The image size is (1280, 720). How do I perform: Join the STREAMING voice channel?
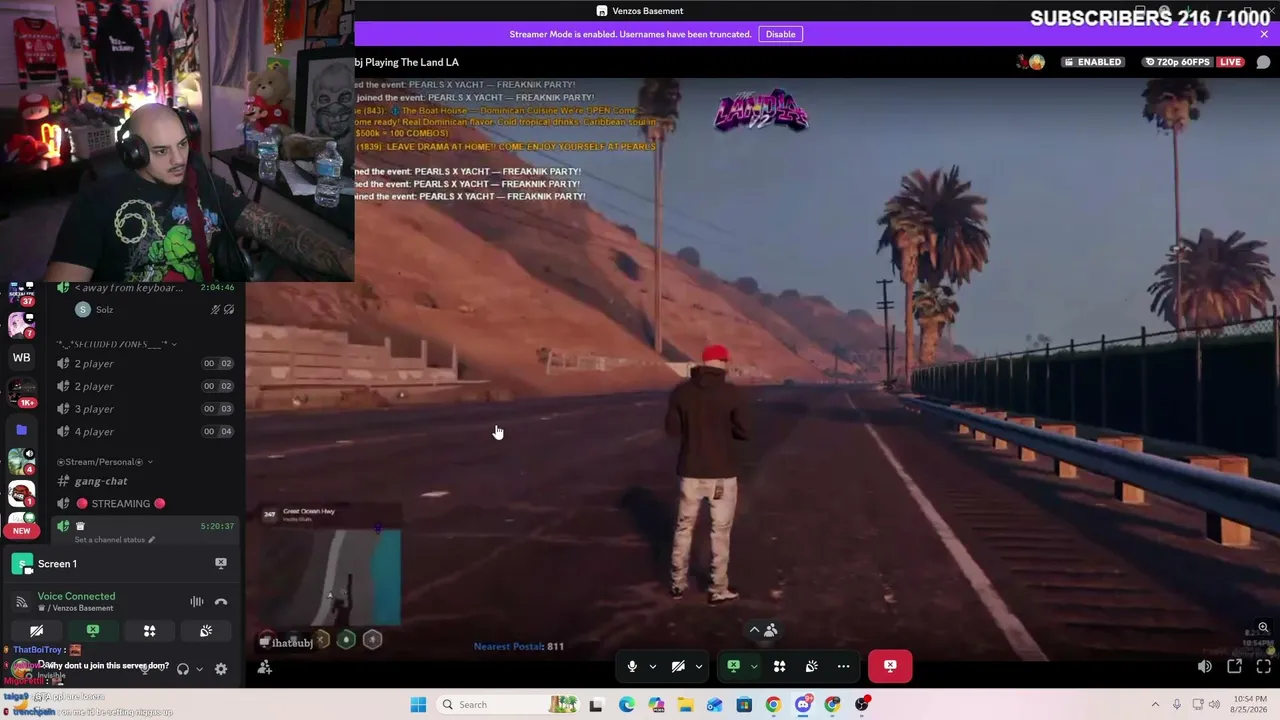(x=146, y=504)
